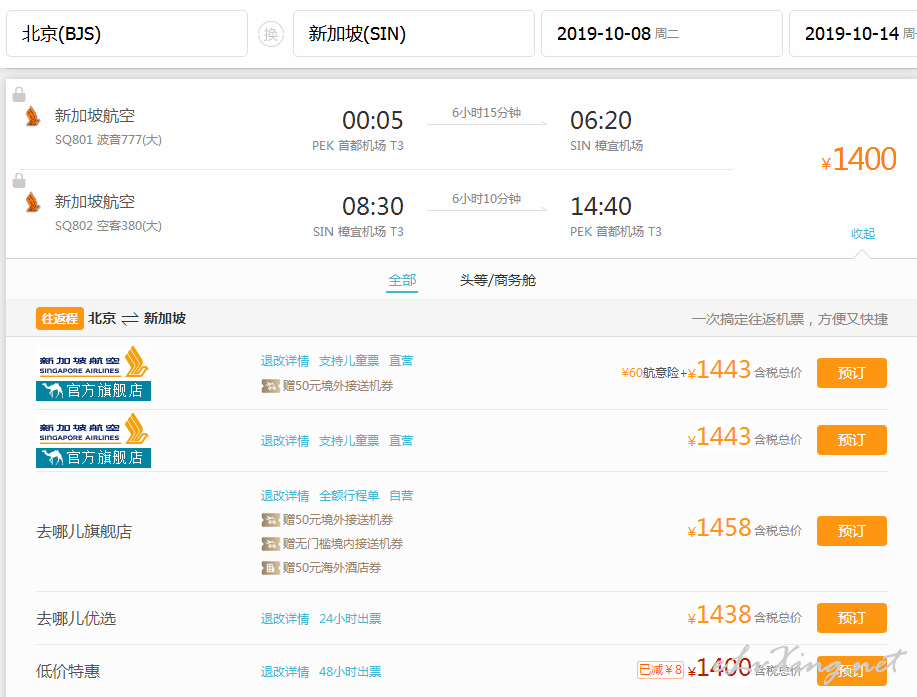Open 退改详情 for 去哪儿优选
The image size is (917, 697).
tap(285, 619)
